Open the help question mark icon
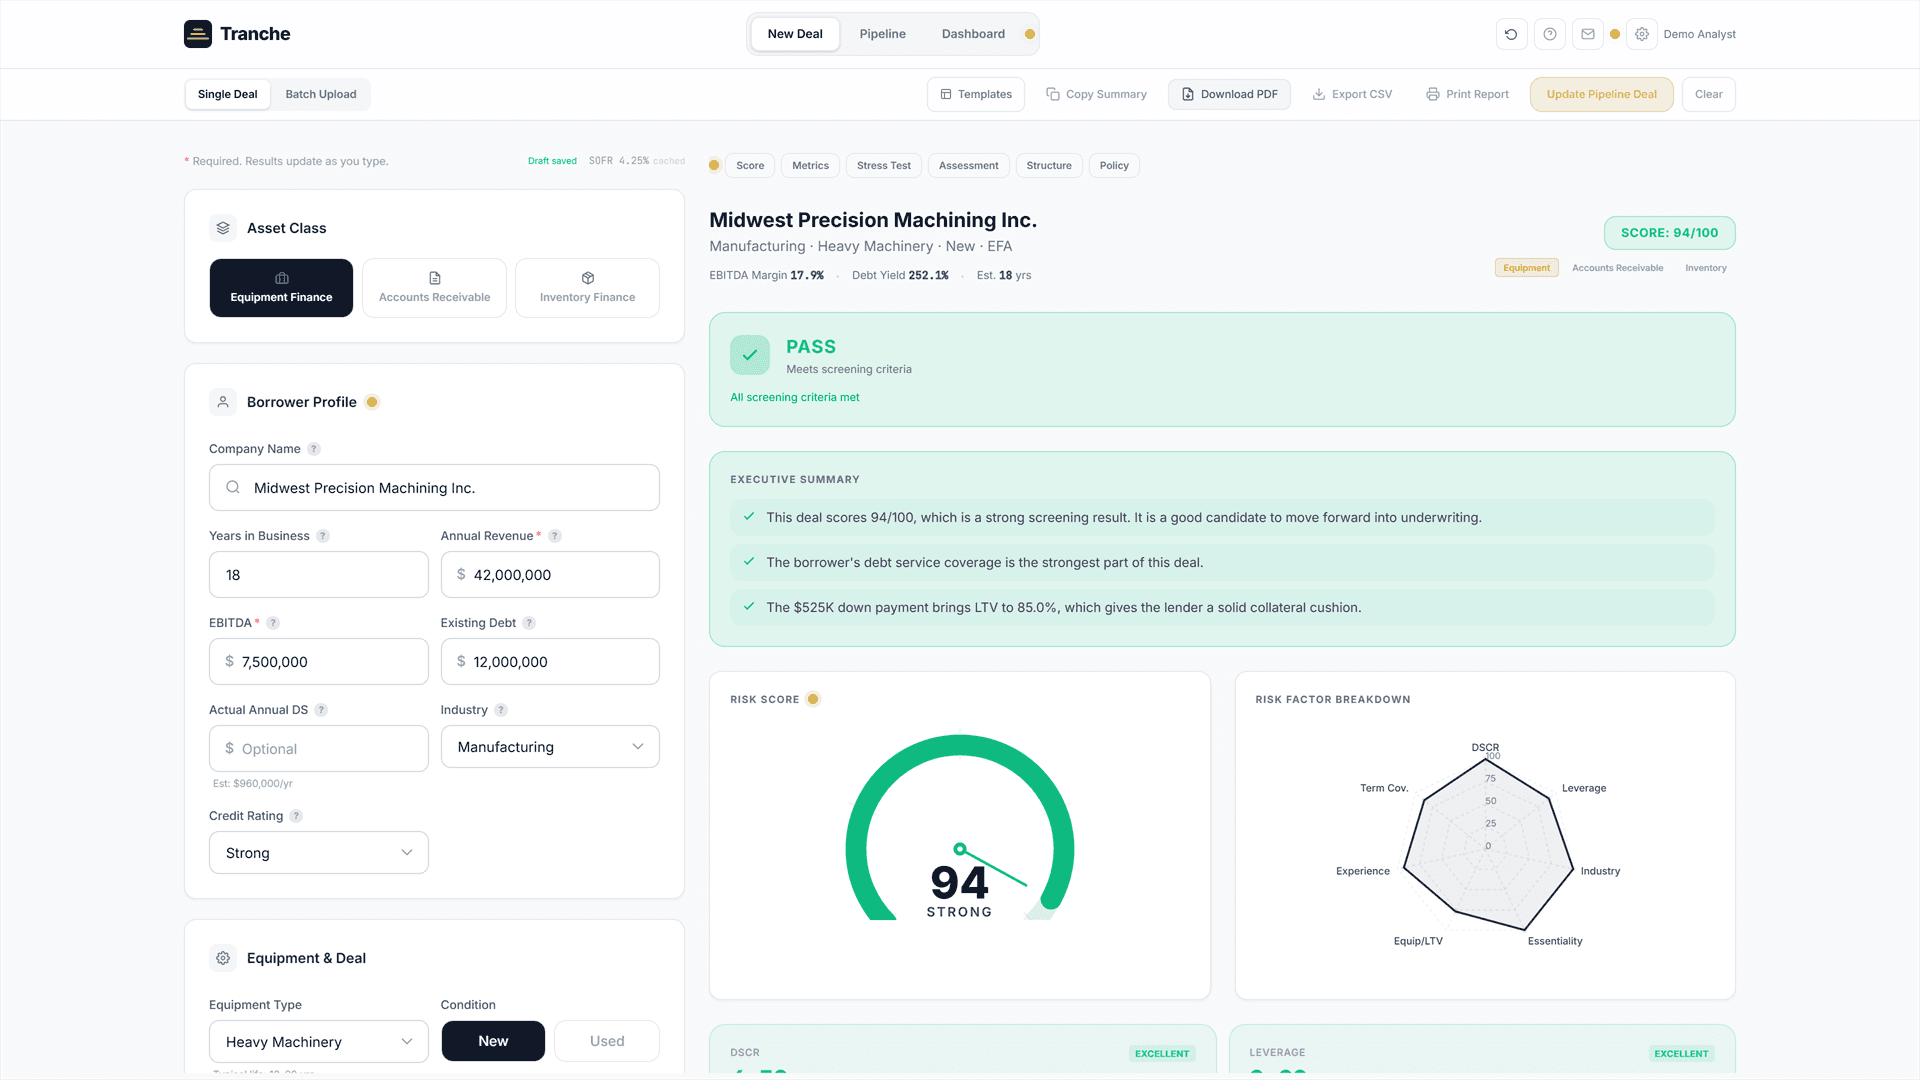 tap(1549, 34)
